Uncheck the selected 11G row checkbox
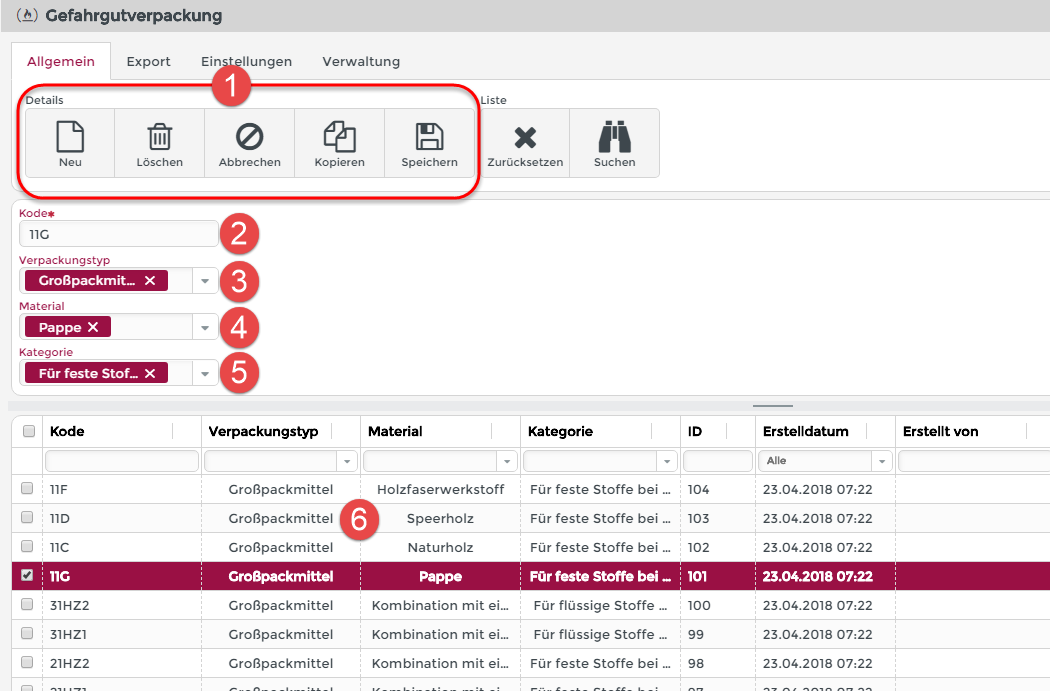The height and width of the screenshot is (691, 1050). pos(29,576)
